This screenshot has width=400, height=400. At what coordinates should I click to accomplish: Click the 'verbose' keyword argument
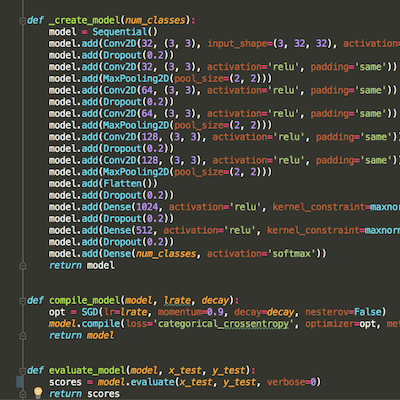286,382
